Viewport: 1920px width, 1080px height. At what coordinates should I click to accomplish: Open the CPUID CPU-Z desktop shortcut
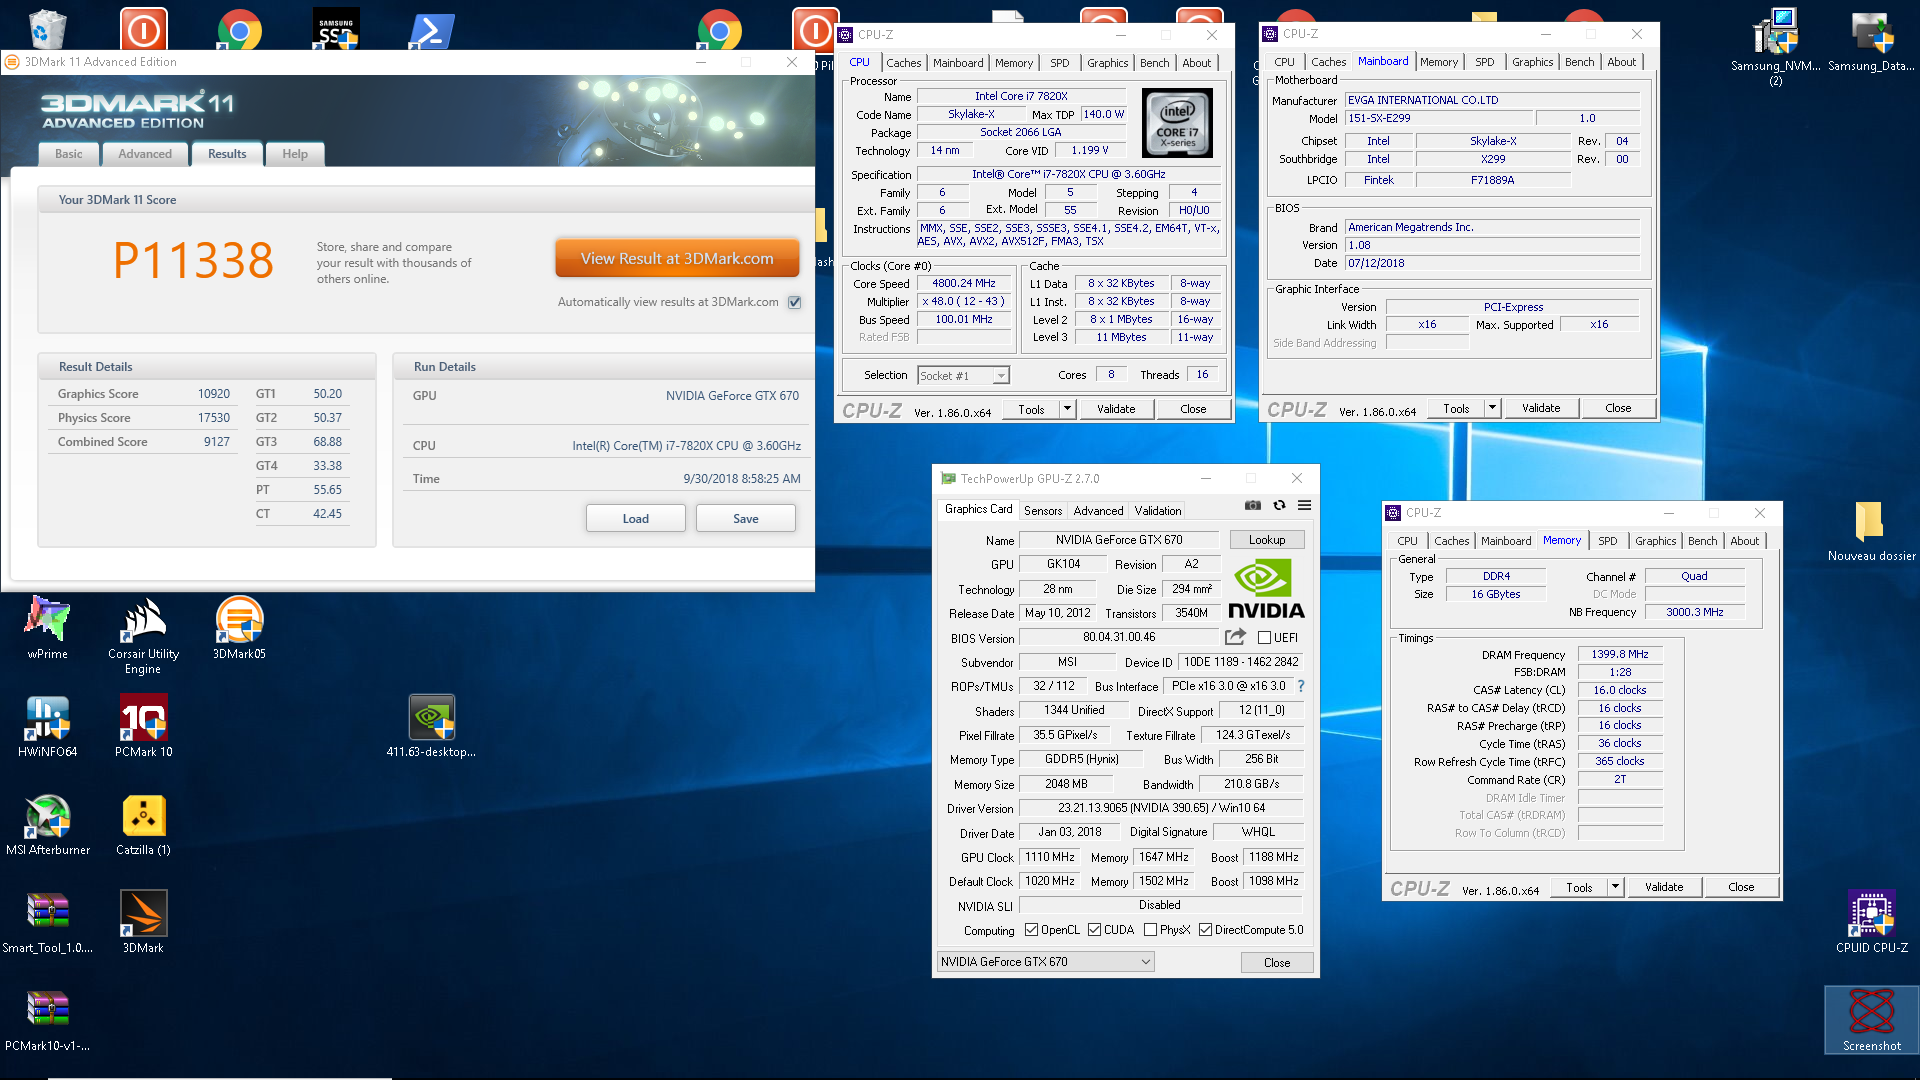(1871, 922)
